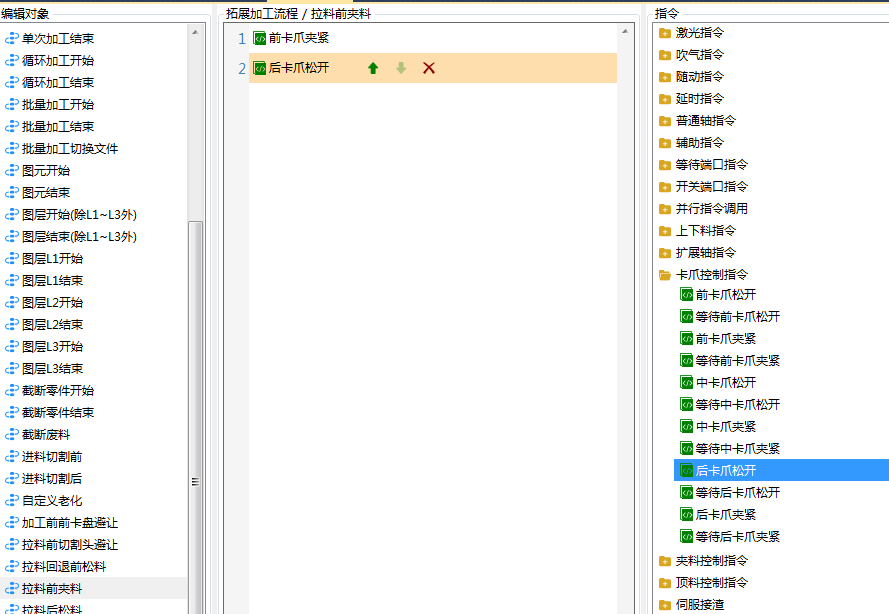Select the 等待中卡爪夹紧 command icon
Image resolution: width=889 pixels, height=614 pixels.
tap(687, 448)
